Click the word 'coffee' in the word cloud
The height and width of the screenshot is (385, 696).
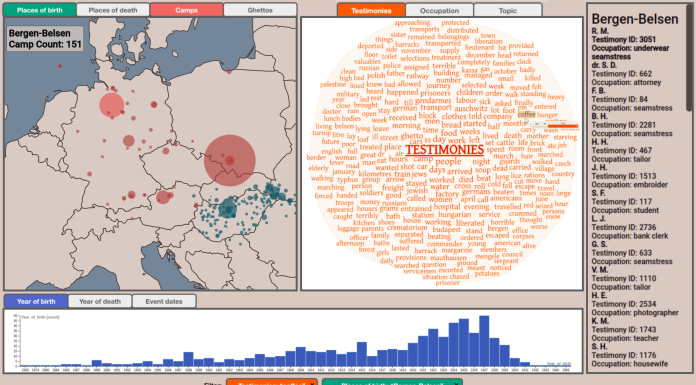pos(526,114)
